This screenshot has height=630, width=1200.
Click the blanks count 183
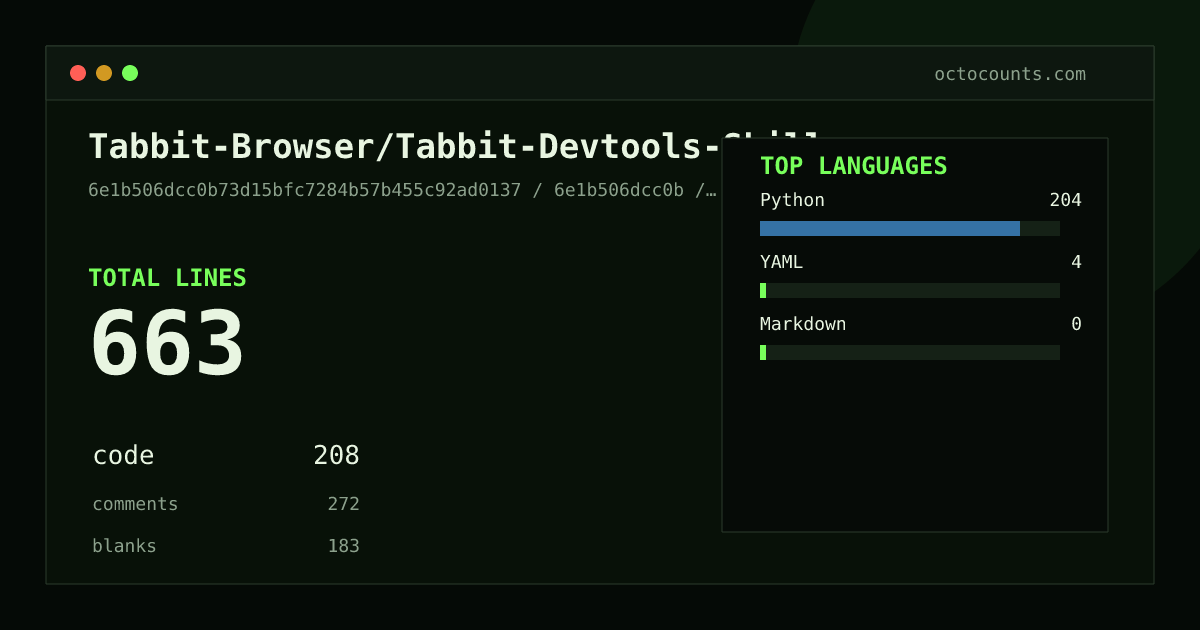click(x=343, y=546)
